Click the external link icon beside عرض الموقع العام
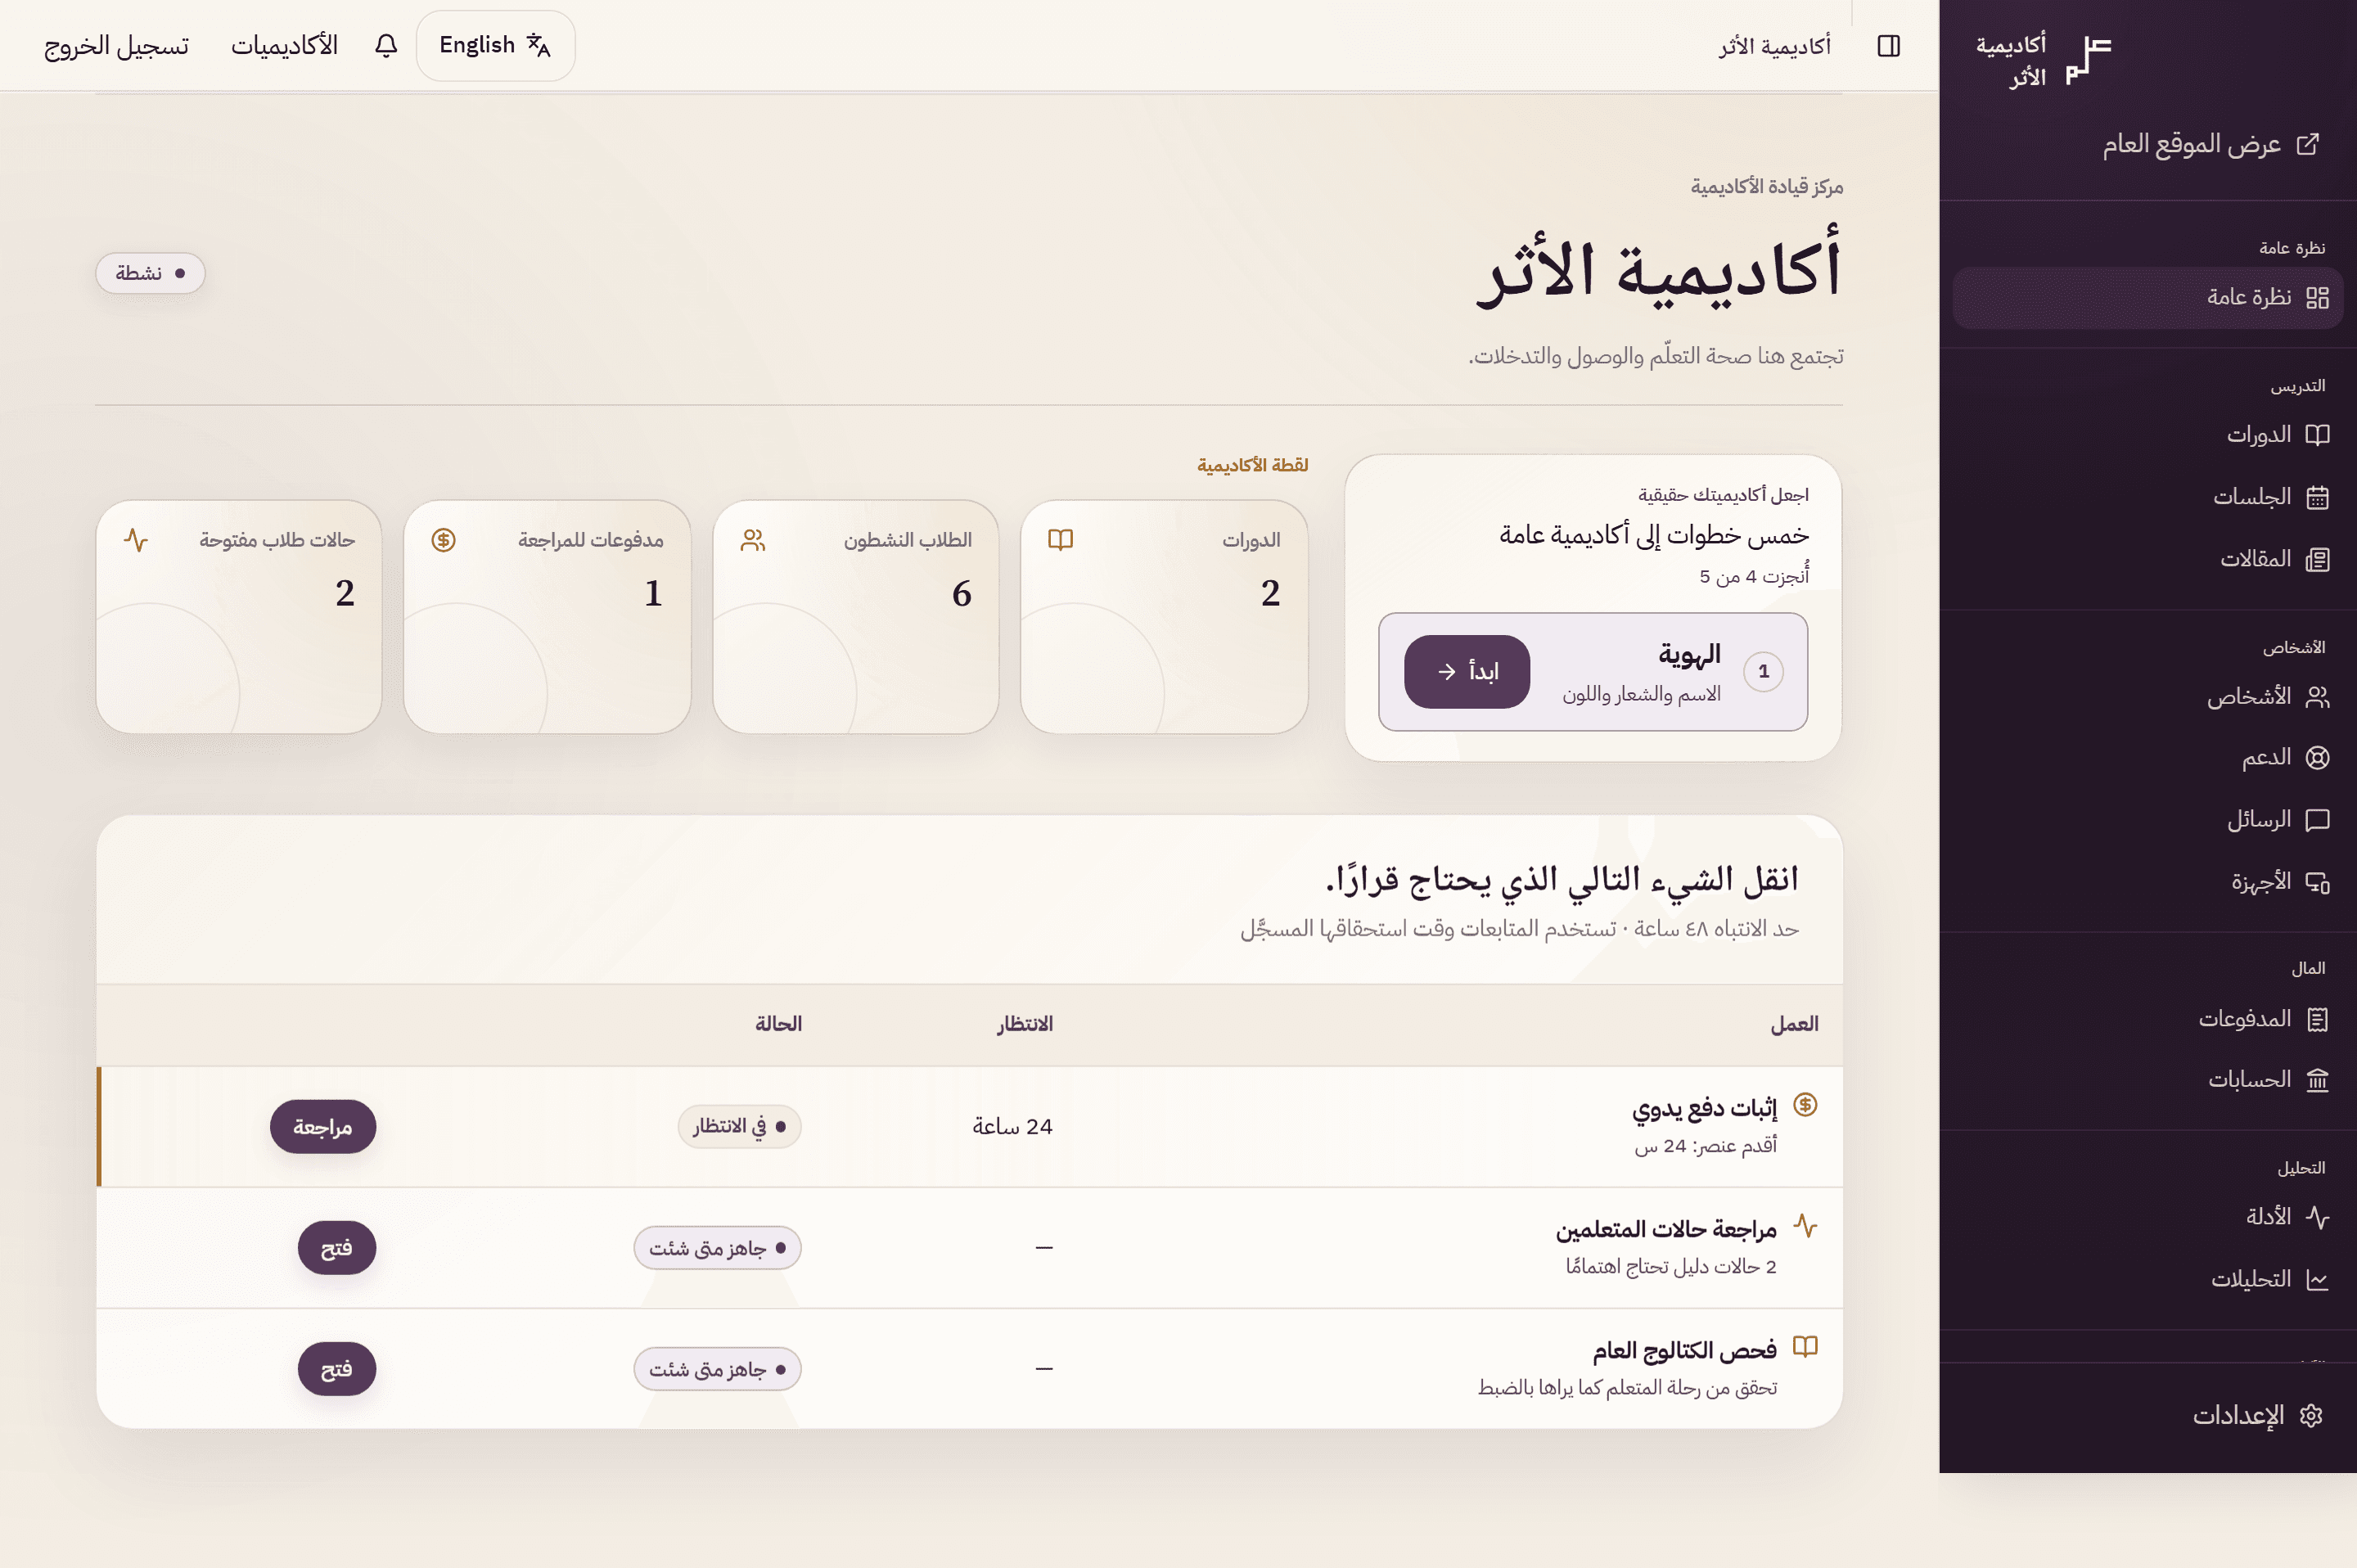Viewport: 2357px width, 1568px height. coord(2308,144)
